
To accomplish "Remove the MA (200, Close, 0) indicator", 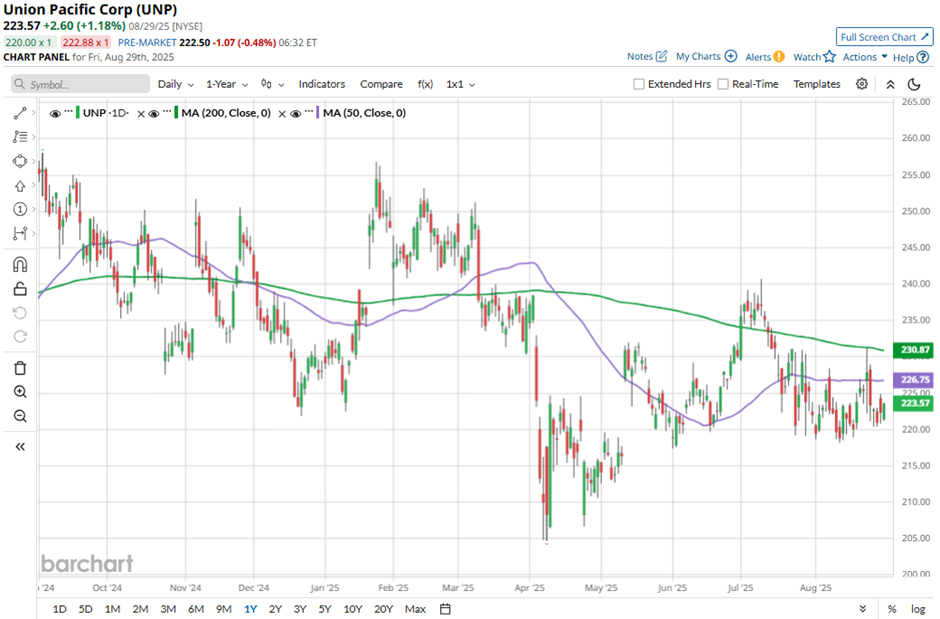I will tap(282, 114).
